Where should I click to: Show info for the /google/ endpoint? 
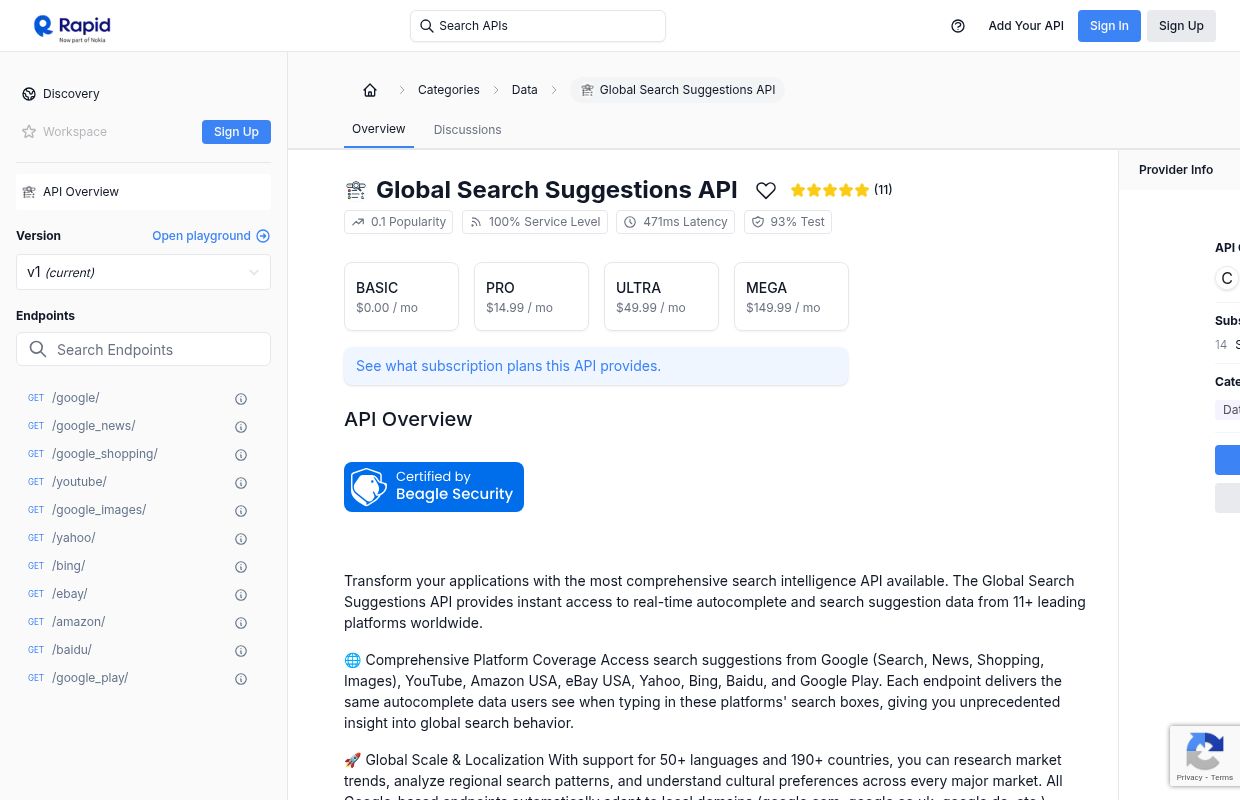(x=241, y=399)
